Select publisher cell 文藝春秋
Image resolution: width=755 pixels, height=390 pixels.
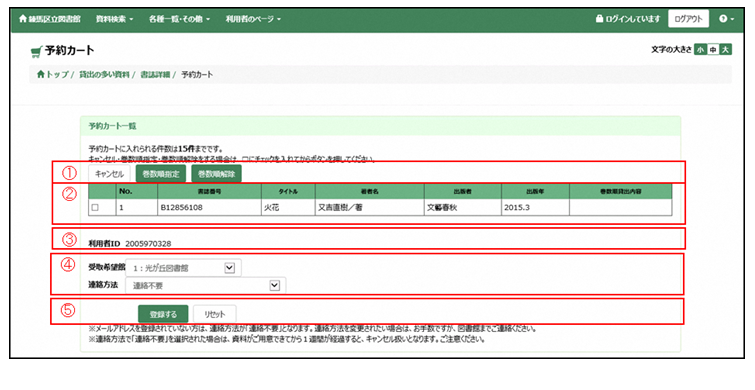pos(463,208)
